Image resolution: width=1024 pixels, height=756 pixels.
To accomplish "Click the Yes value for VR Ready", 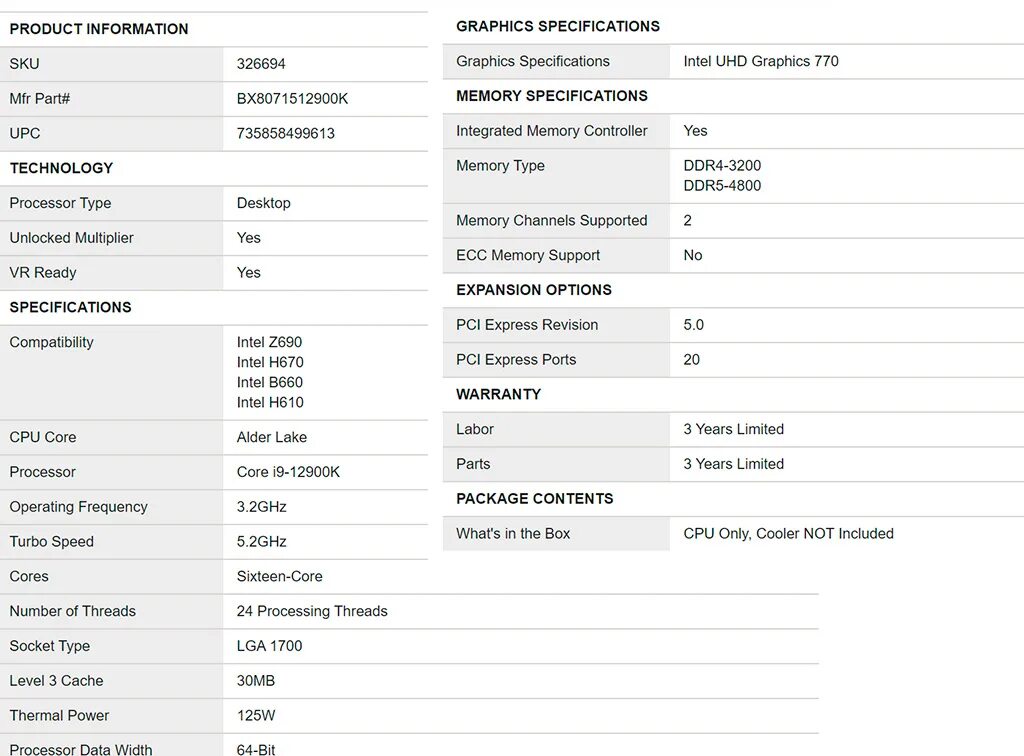I will 248,272.
